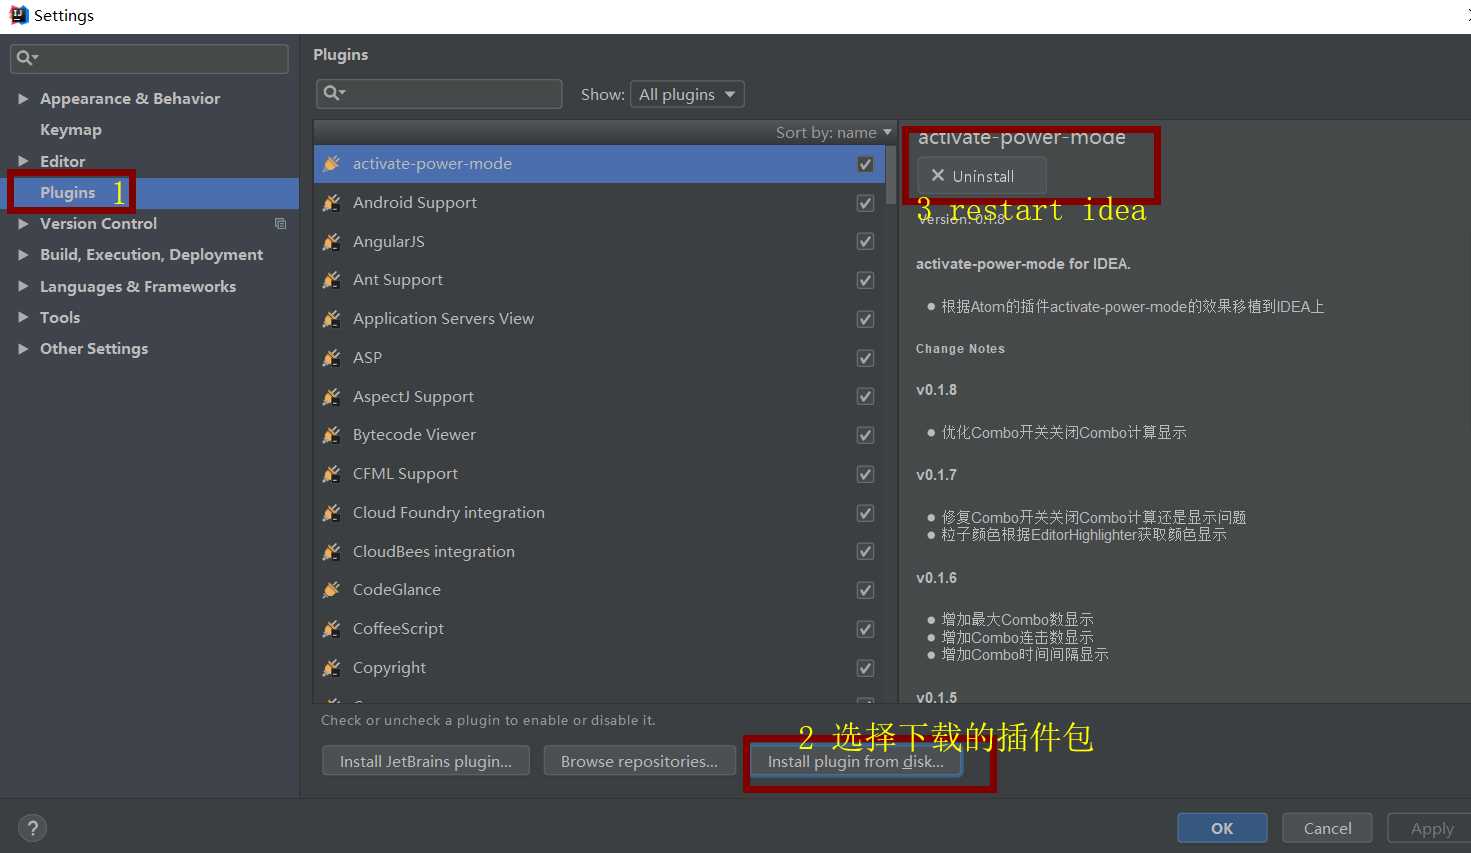The width and height of the screenshot is (1471, 853).
Task: Expand the Editor settings section
Action: 23,161
